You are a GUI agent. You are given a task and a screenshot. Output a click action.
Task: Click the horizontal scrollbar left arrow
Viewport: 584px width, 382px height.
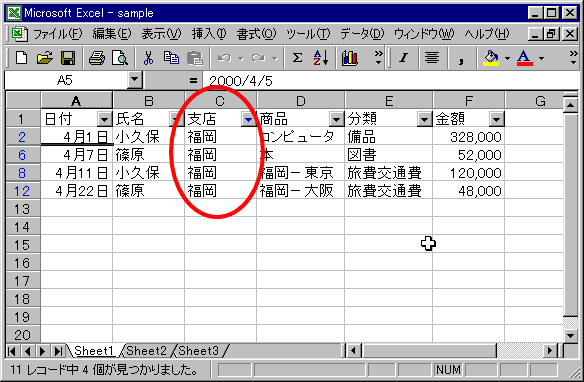coord(353,351)
